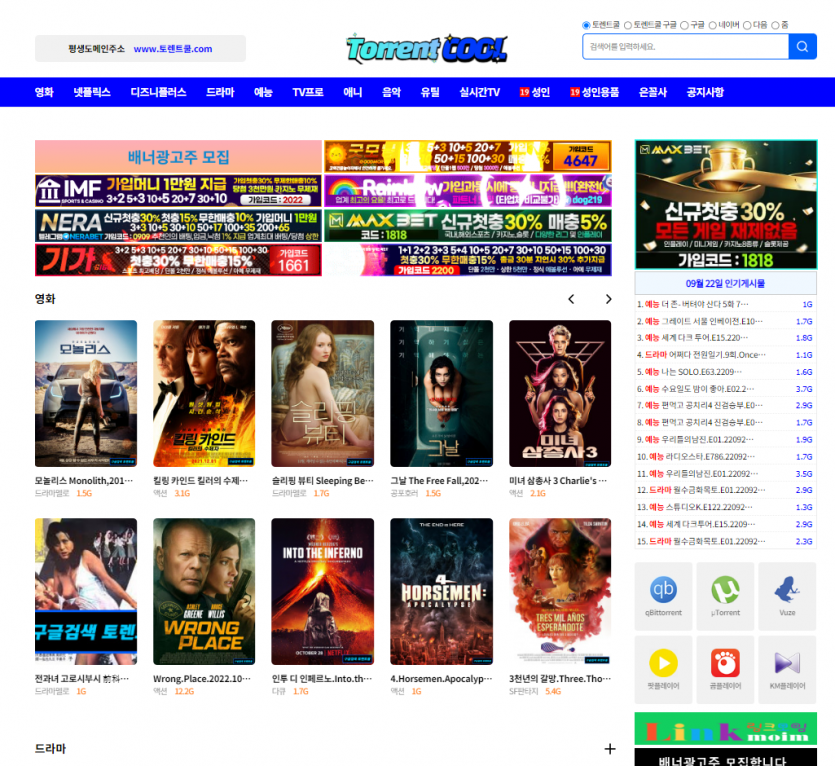Click the magnifier search button
Viewport: 835px width, 766px height.
point(802,47)
